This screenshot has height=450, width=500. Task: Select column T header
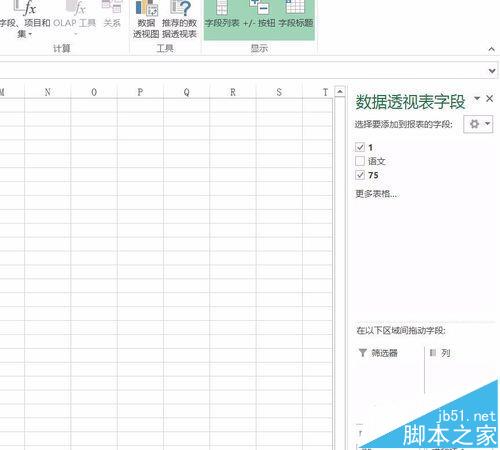pyautogui.click(x=318, y=92)
